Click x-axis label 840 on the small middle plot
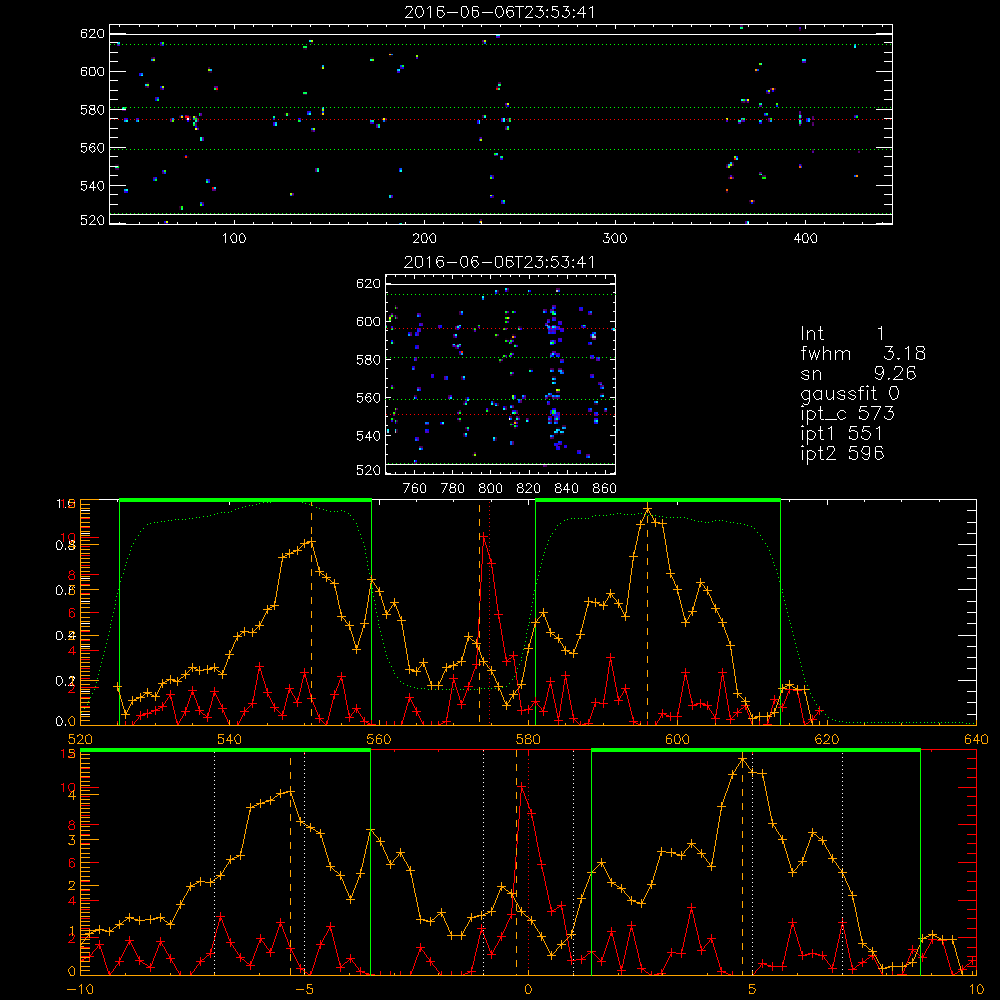 point(566,489)
